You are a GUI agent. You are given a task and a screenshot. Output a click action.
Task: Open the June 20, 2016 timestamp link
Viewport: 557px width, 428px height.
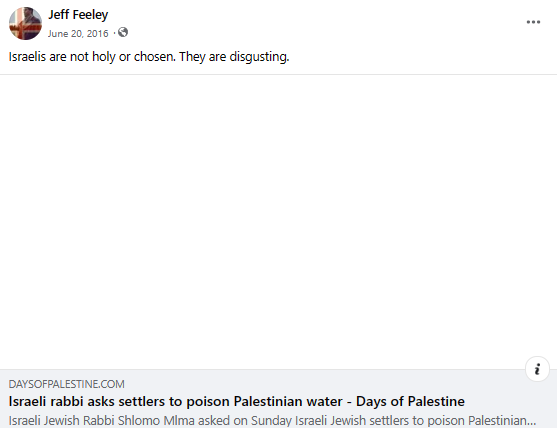(x=78, y=33)
